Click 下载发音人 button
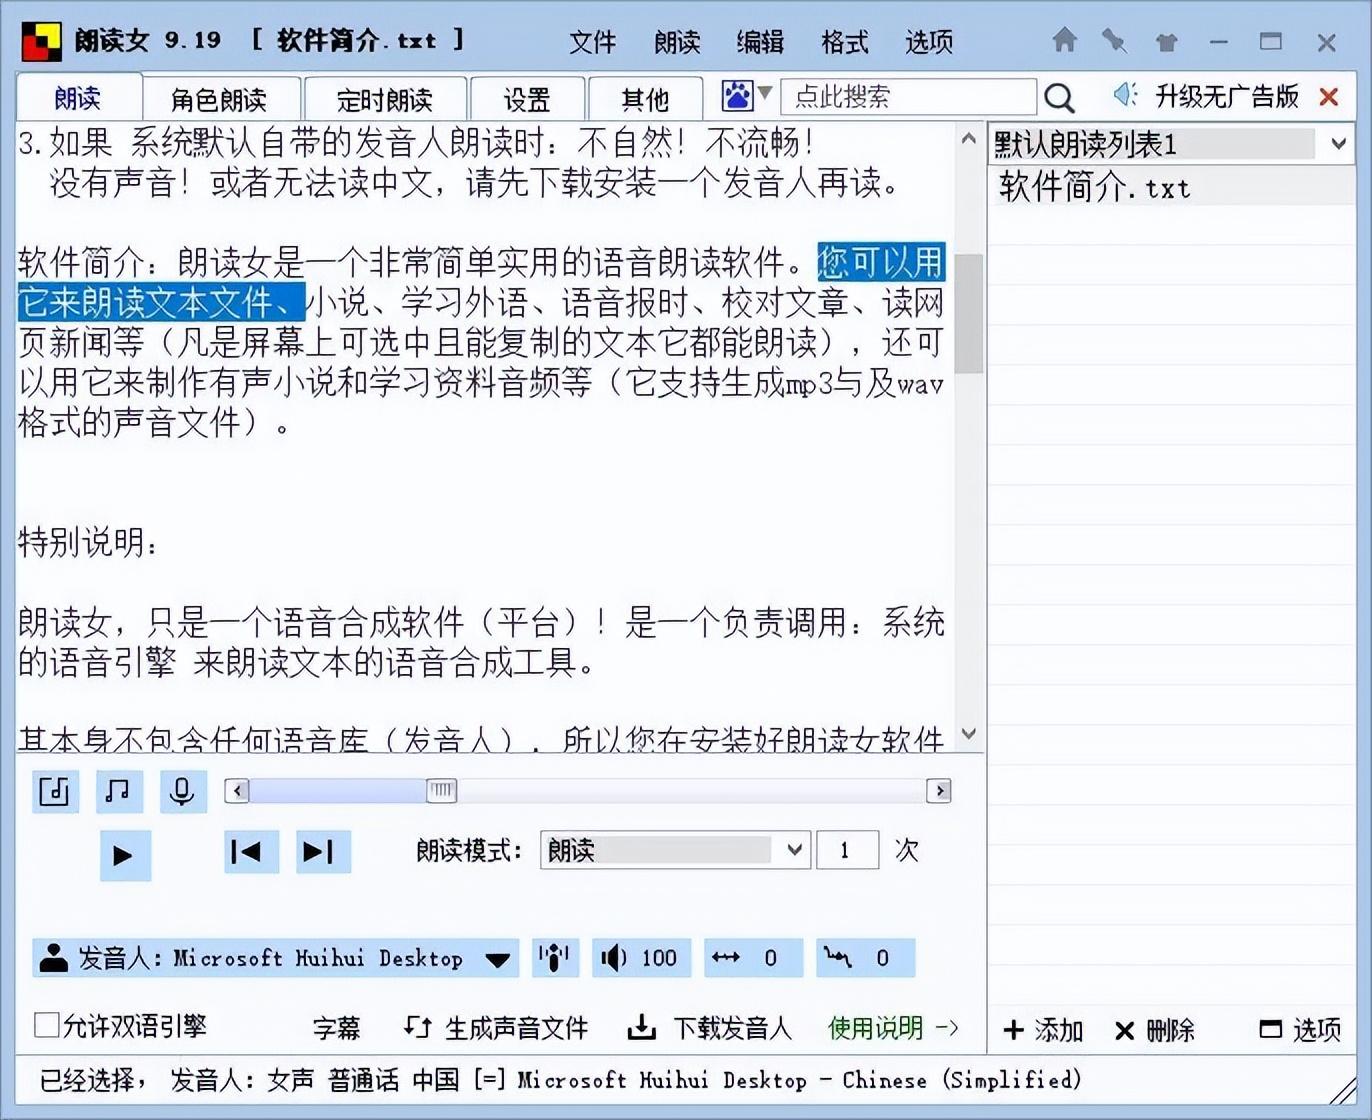The image size is (1372, 1120). 709,1028
